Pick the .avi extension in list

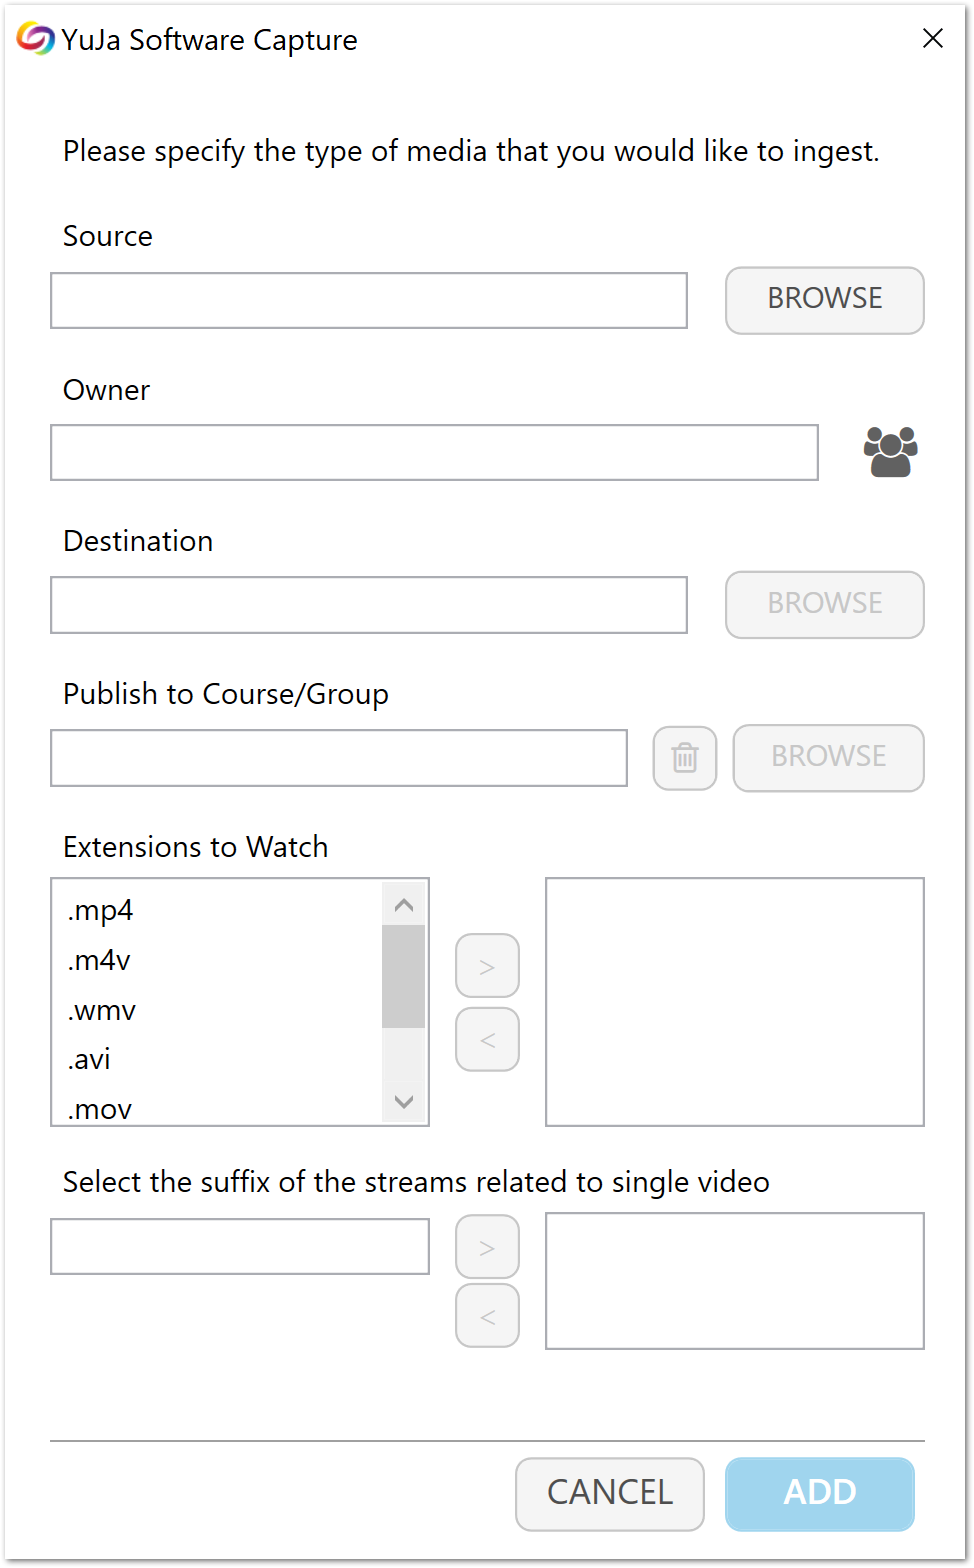(90, 1059)
